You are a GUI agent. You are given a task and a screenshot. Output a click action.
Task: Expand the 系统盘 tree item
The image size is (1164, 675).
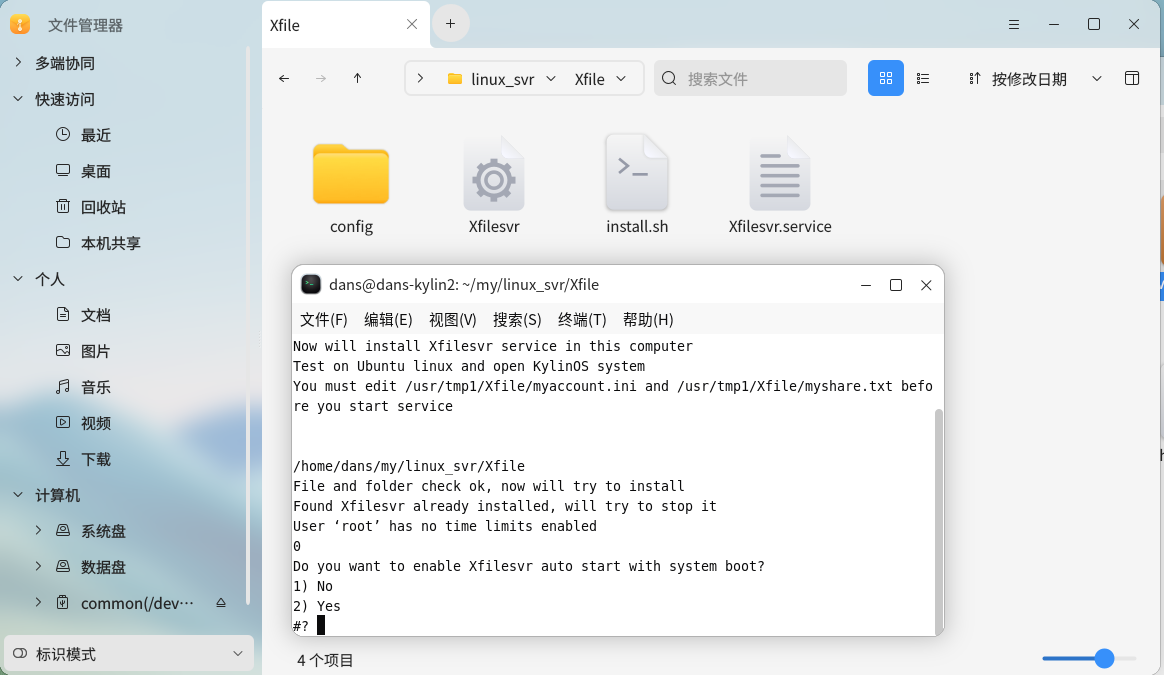(x=38, y=531)
